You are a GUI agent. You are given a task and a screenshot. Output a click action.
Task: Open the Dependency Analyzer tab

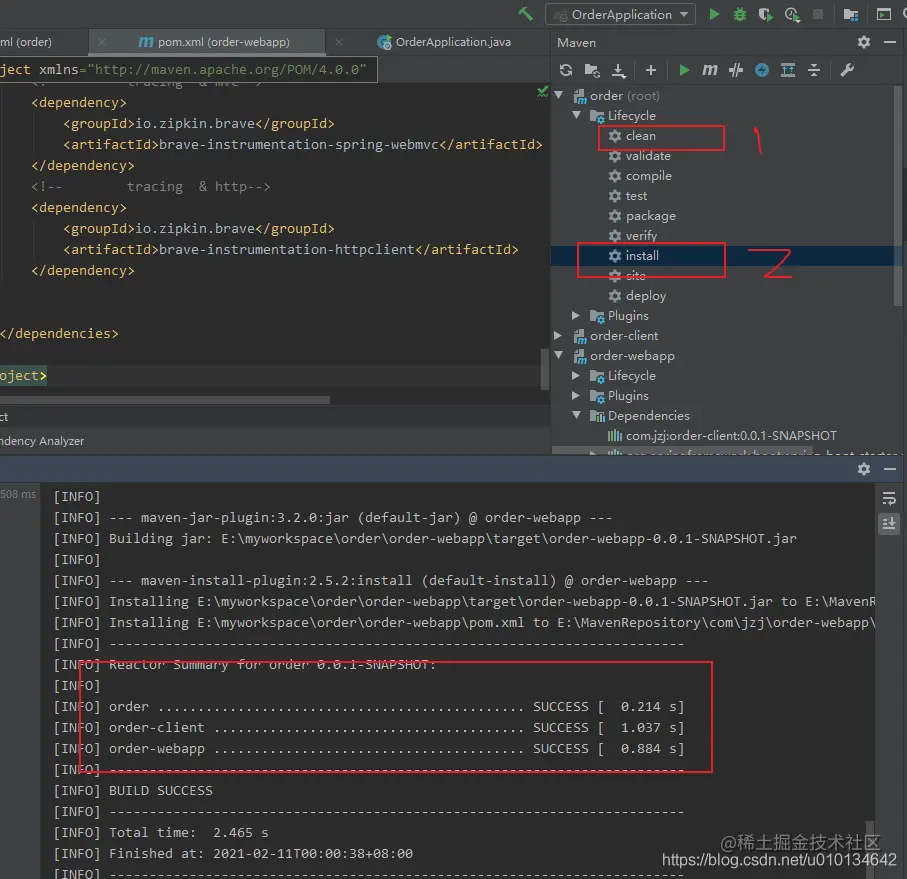coord(42,441)
